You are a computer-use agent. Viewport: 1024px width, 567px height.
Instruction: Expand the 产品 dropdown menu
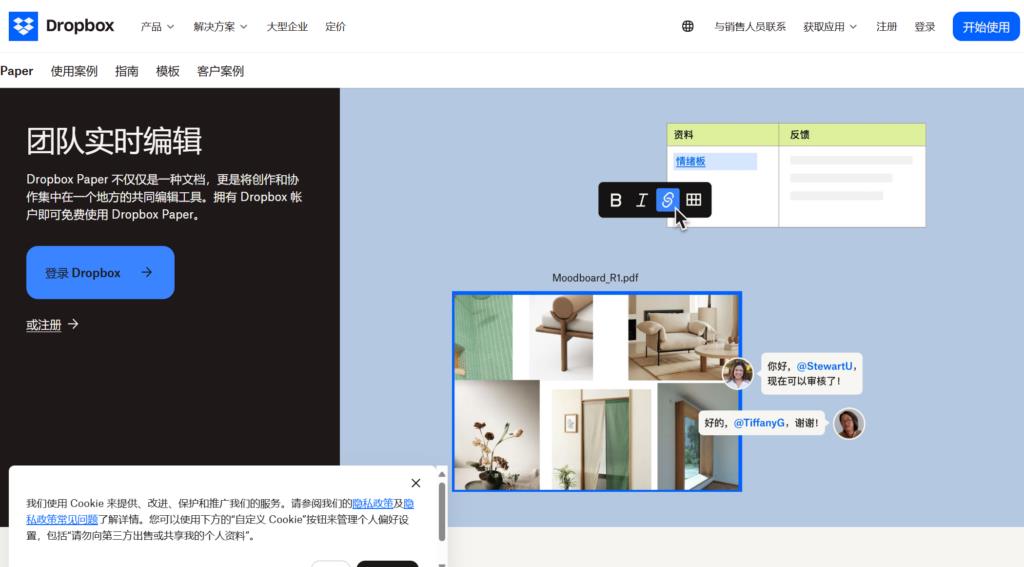157,27
